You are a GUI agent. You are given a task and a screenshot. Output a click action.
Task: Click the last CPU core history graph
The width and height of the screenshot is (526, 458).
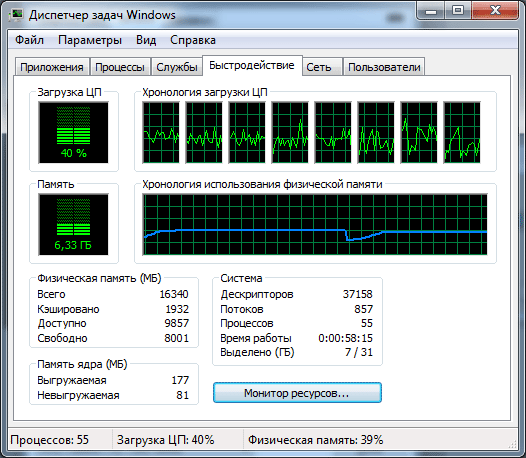tap(462, 133)
